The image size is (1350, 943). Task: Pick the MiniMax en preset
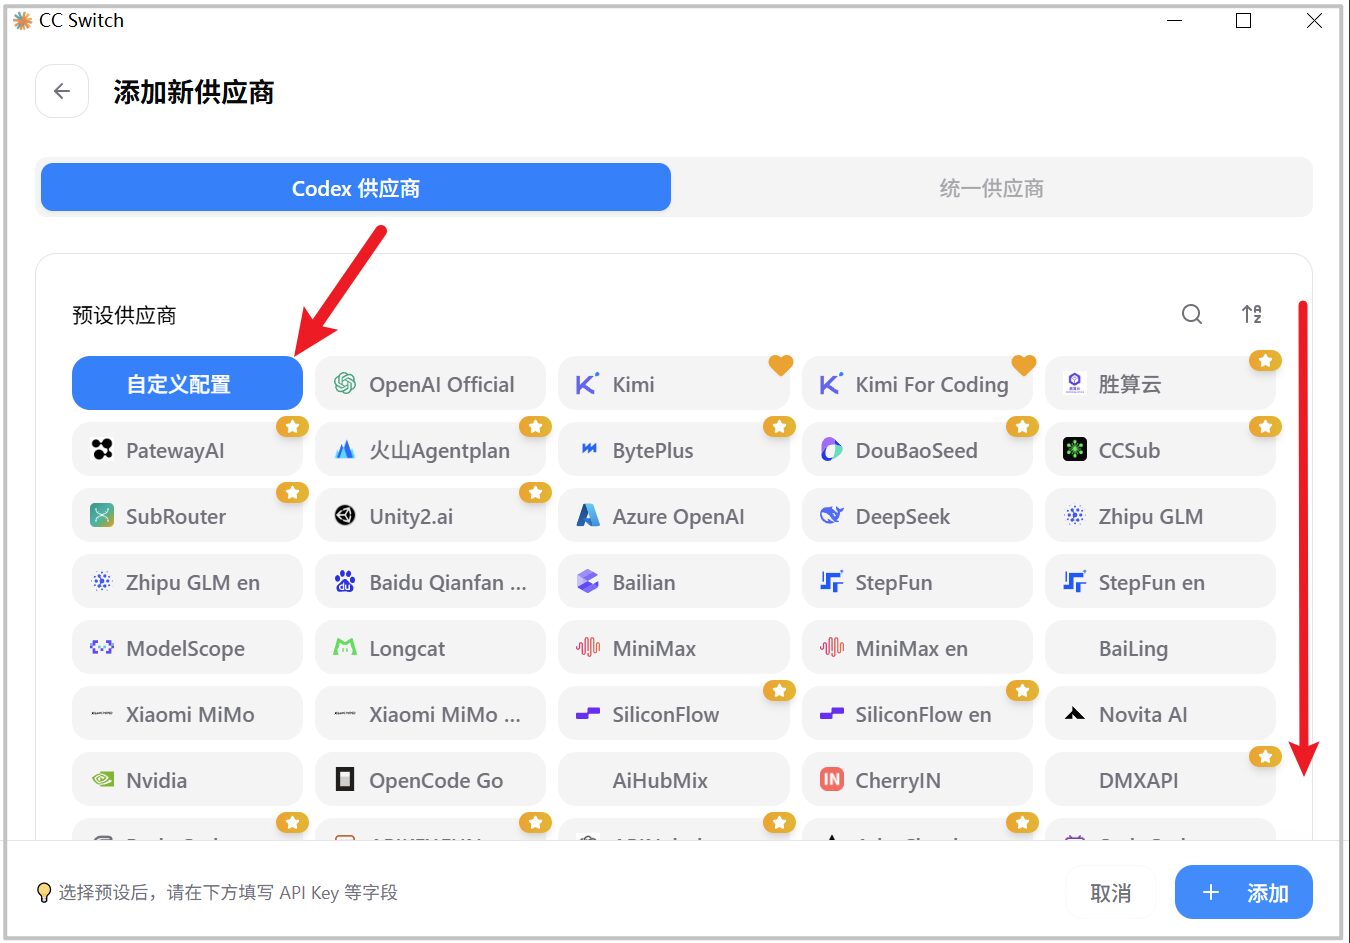917,648
